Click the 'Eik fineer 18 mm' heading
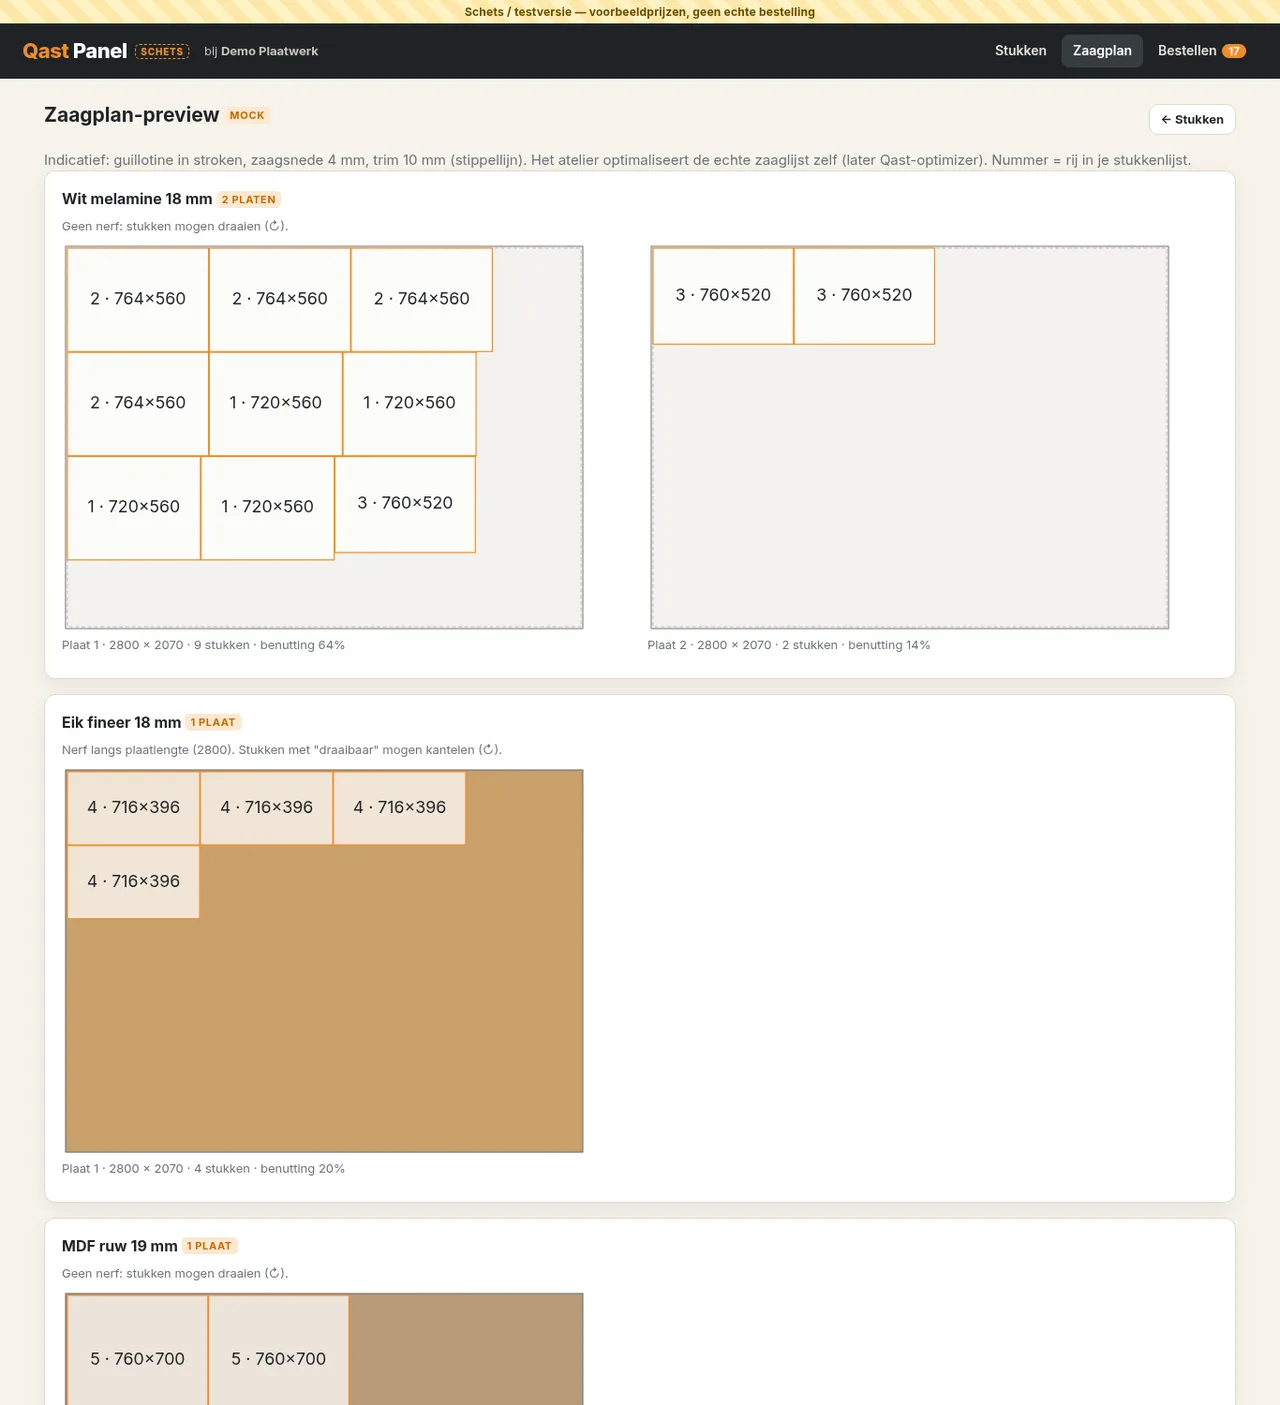Viewport: 1280px width, 1405px height. tap(121, 722)
